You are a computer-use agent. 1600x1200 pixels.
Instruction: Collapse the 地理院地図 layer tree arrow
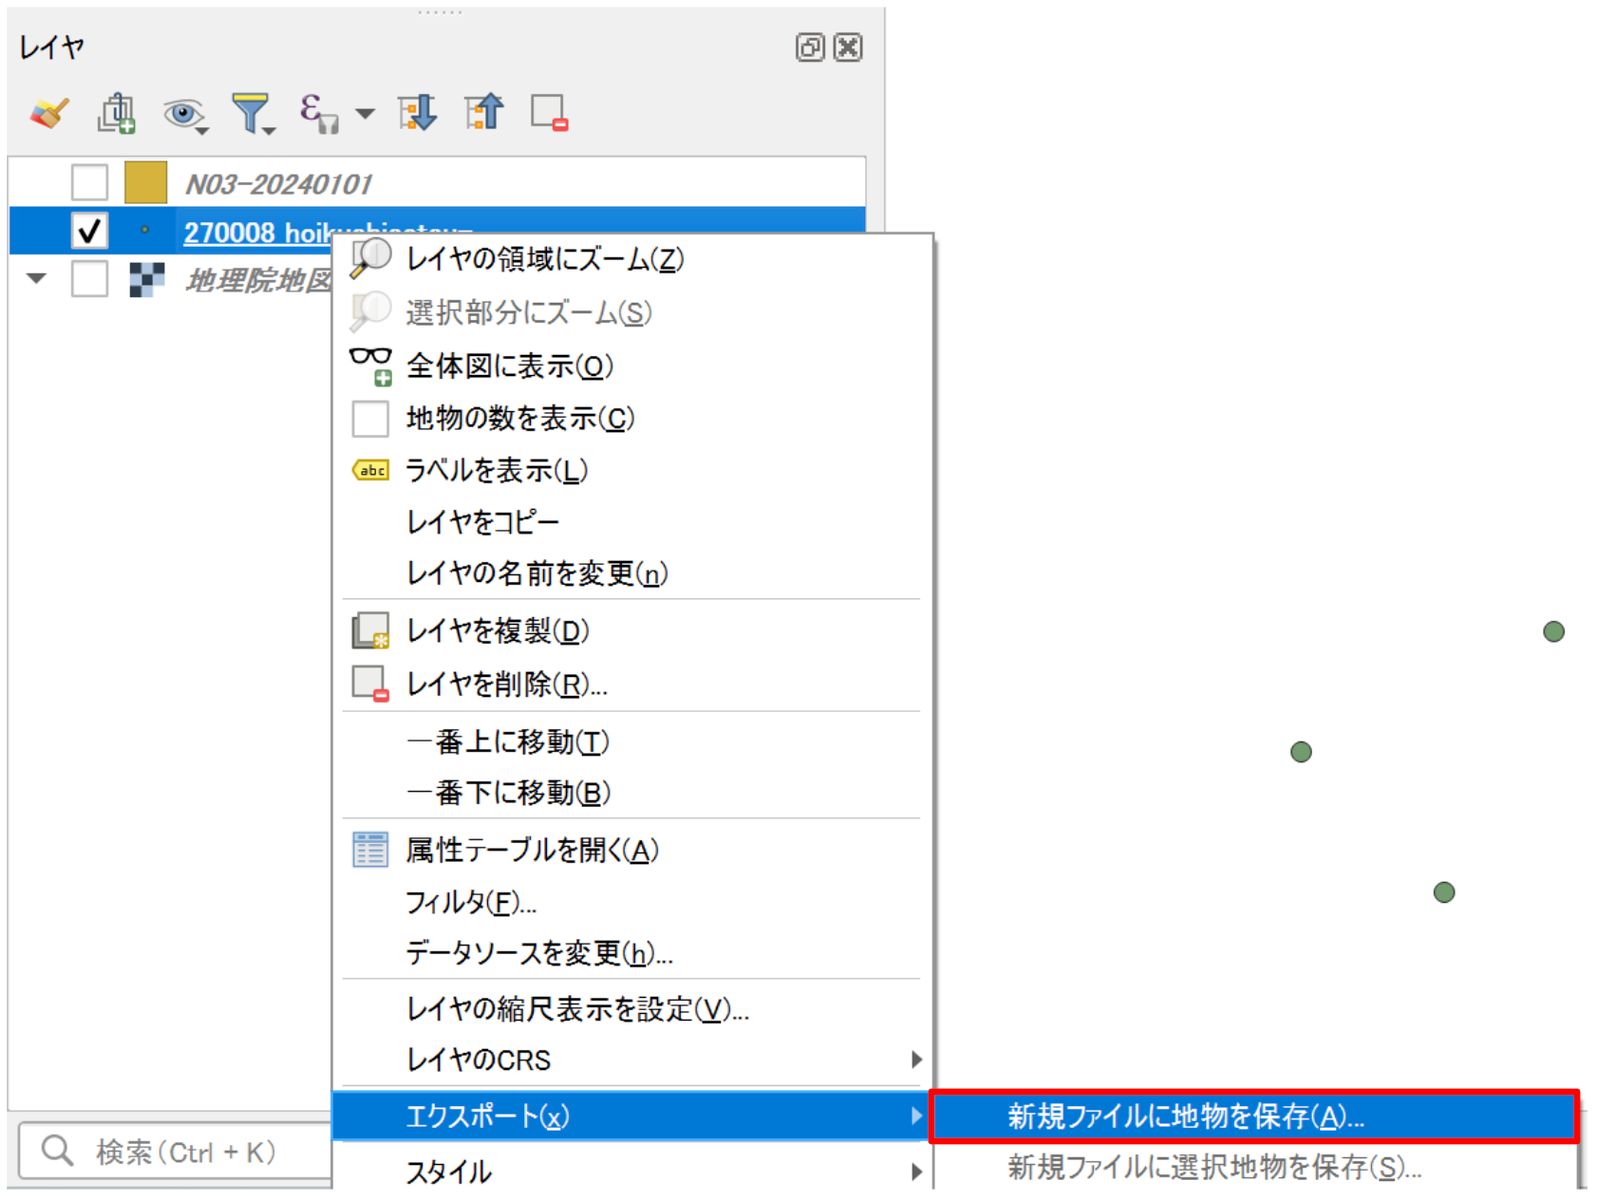click(x=37, y=279)
